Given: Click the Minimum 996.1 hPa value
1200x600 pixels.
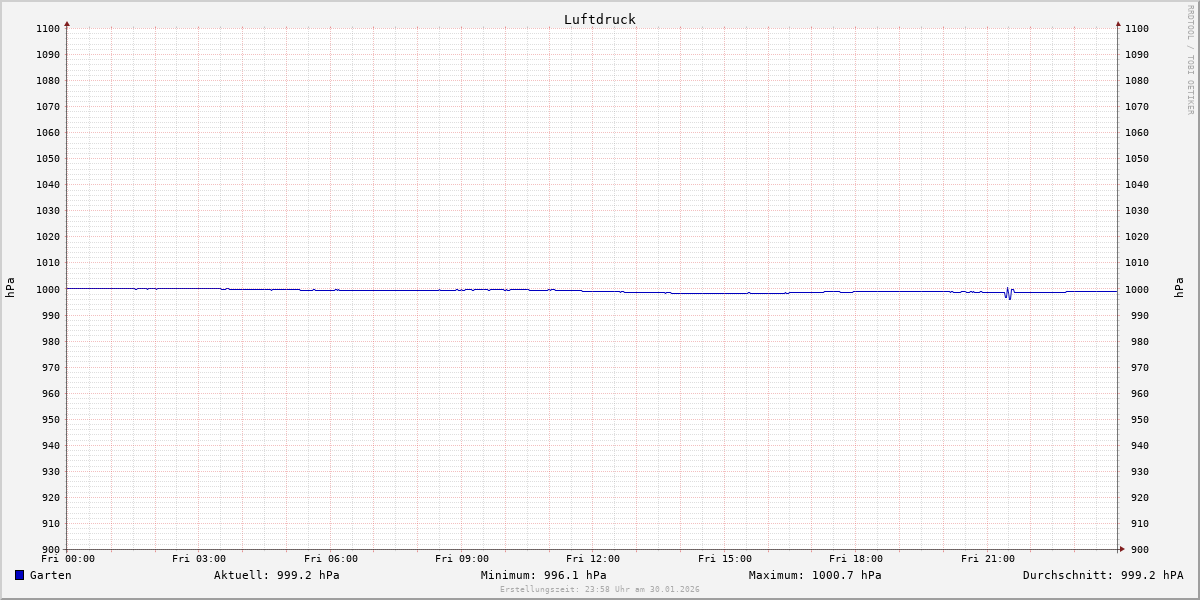Looking at the screenshot, I should tap(543, 575).
